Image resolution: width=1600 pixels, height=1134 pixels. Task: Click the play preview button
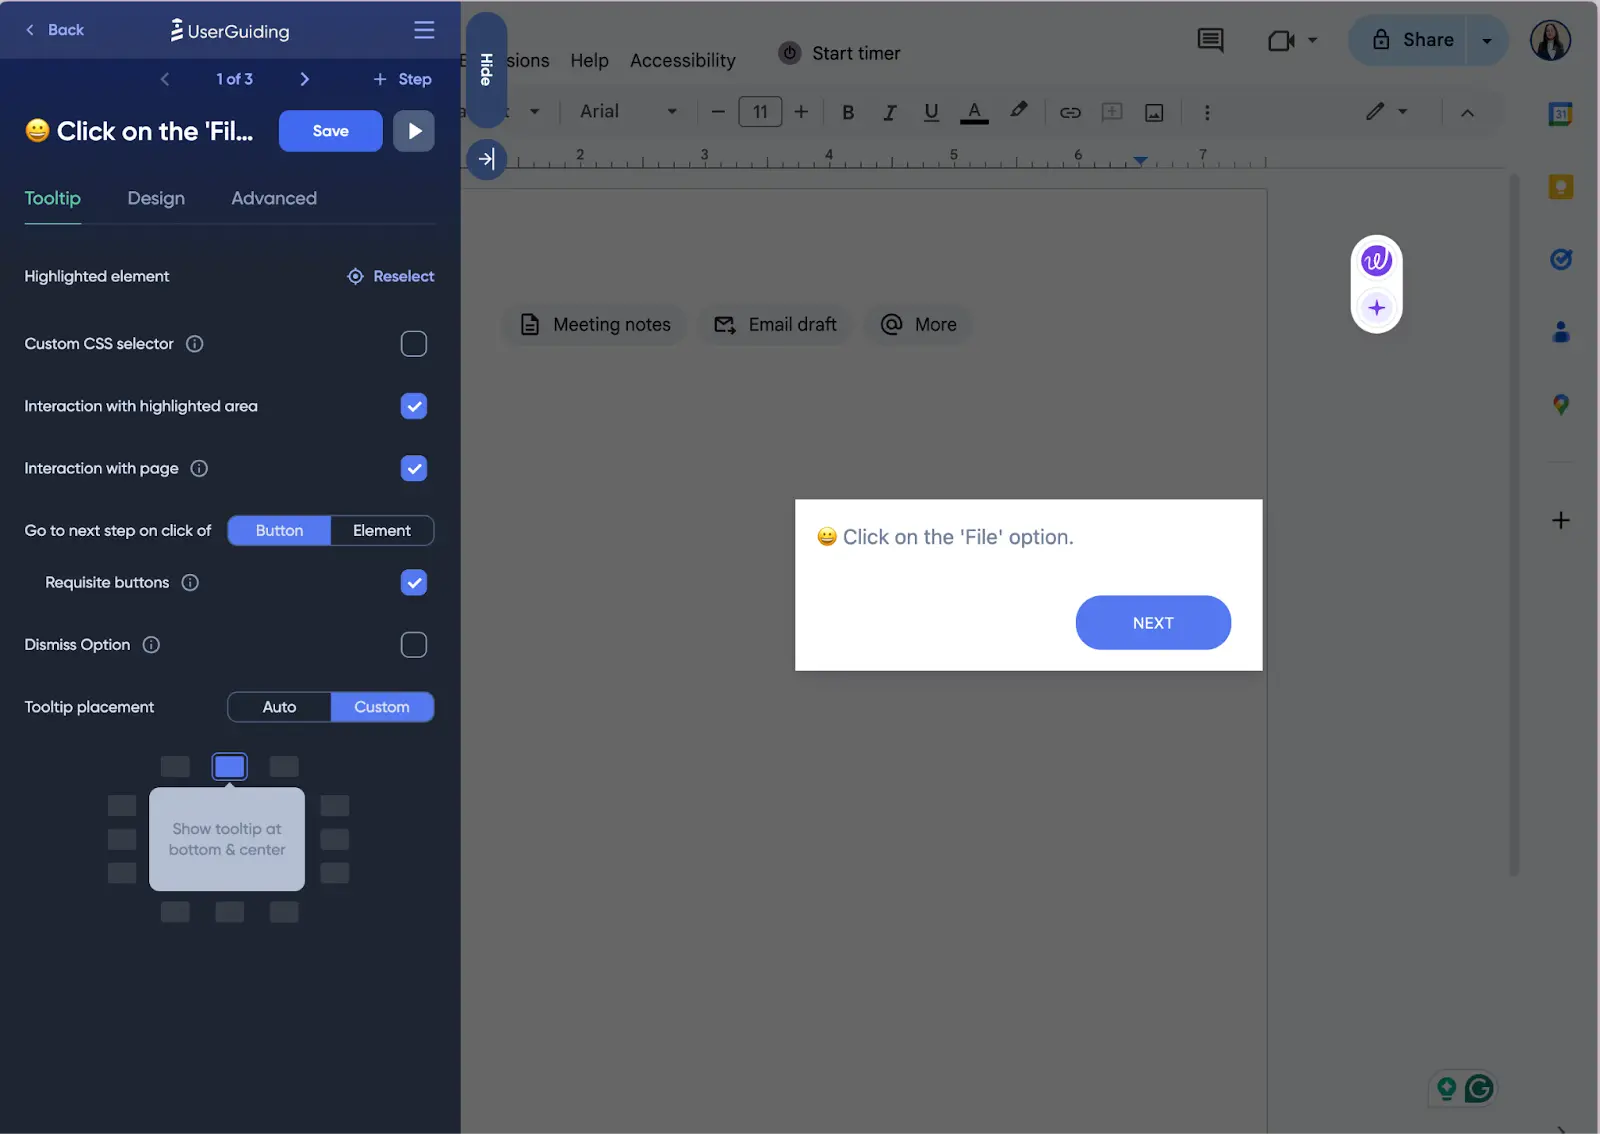(x=414, y=131)
